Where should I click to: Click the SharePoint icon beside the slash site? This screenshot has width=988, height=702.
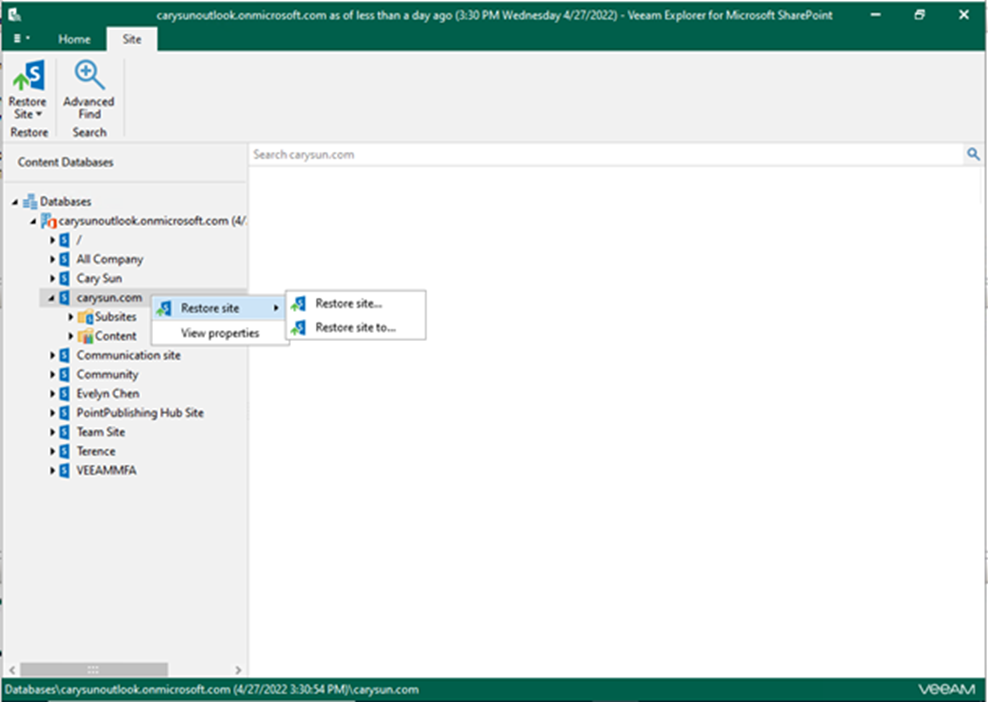(64, 240)
